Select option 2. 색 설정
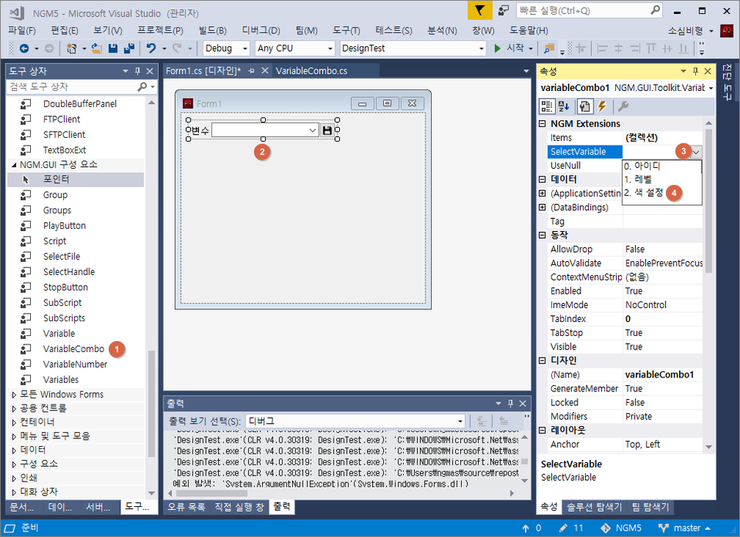Image resolution: width=740 pixels, height=537 pixels. pyautogui.click(x=644, y=193)
